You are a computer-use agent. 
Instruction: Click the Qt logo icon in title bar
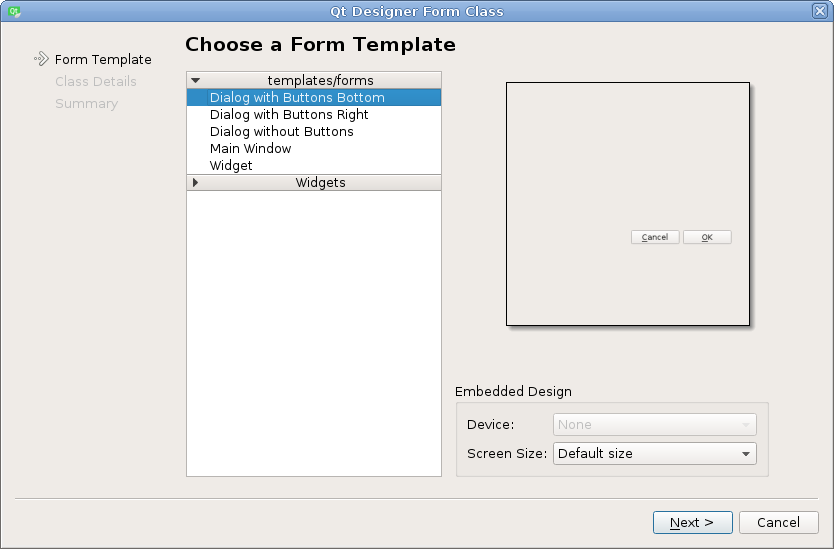(13, 11)
